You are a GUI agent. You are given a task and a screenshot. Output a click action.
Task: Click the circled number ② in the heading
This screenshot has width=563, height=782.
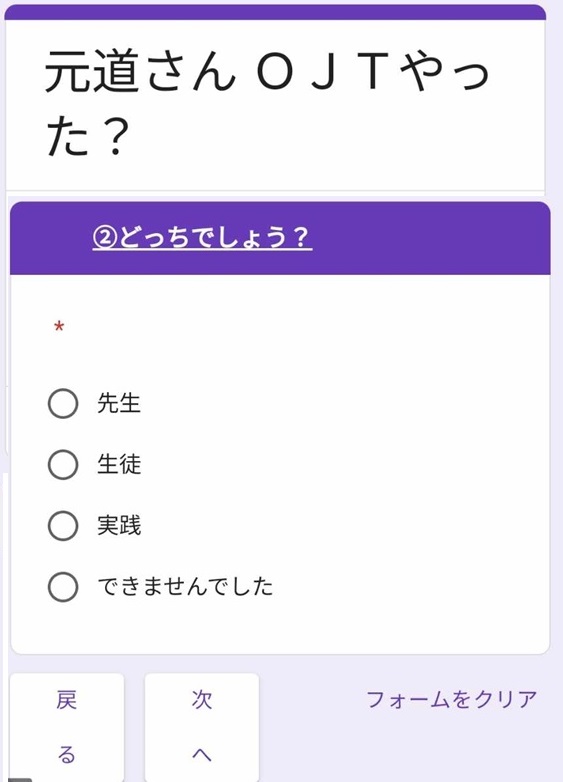[105, 237]
